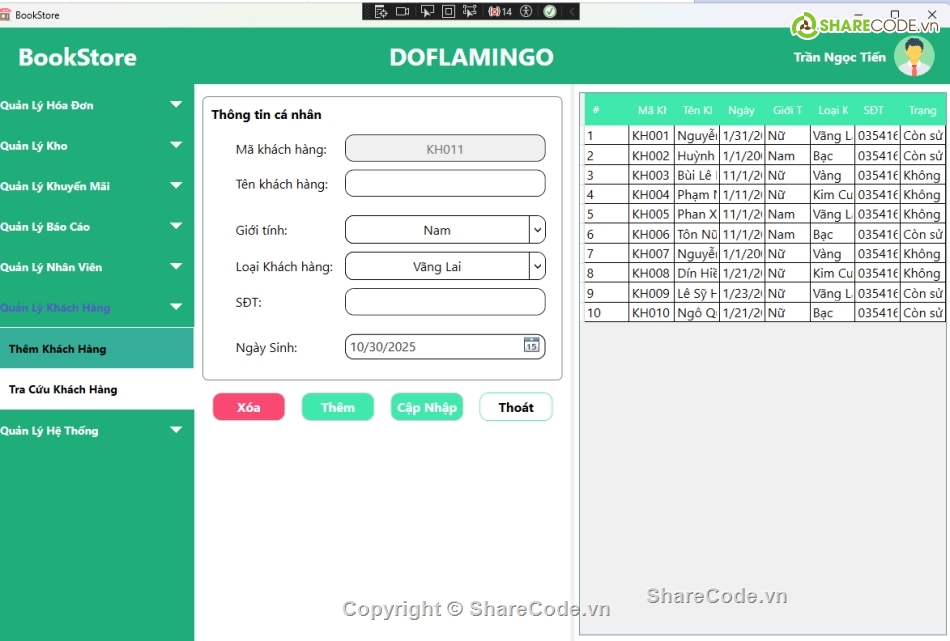Select Thêm Khách Hàng in the sidebar
Image resolution: width=950 pixels, height=641 pixels.
(x=58, y=349)
